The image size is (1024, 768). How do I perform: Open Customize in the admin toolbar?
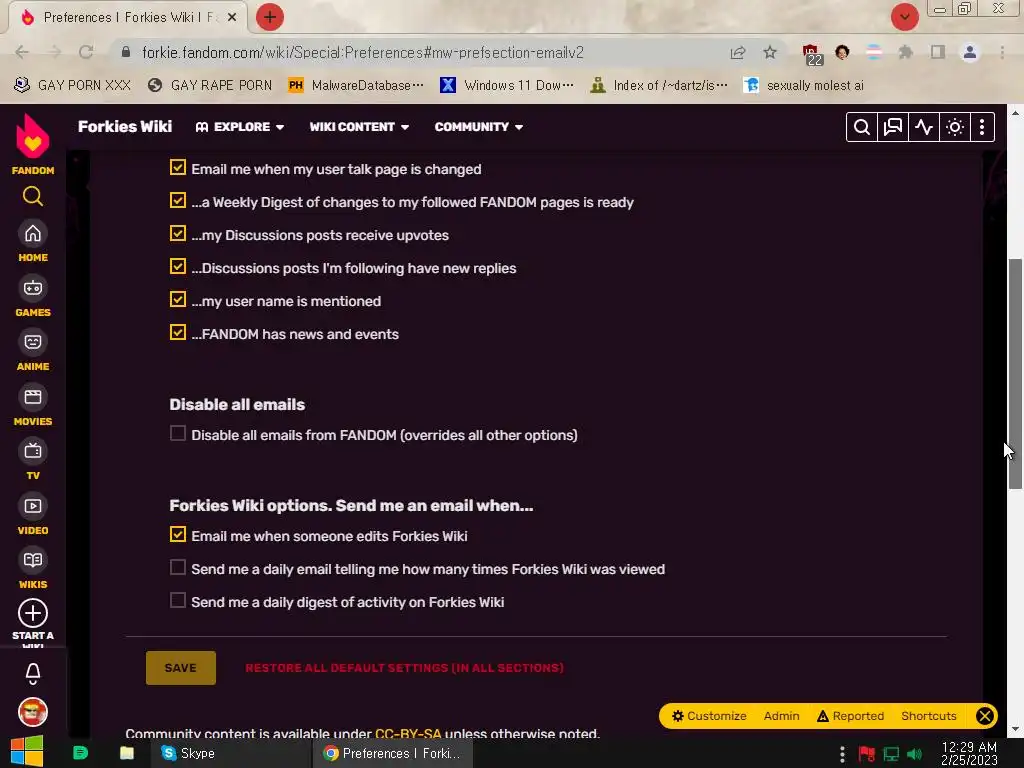[709, 716]
